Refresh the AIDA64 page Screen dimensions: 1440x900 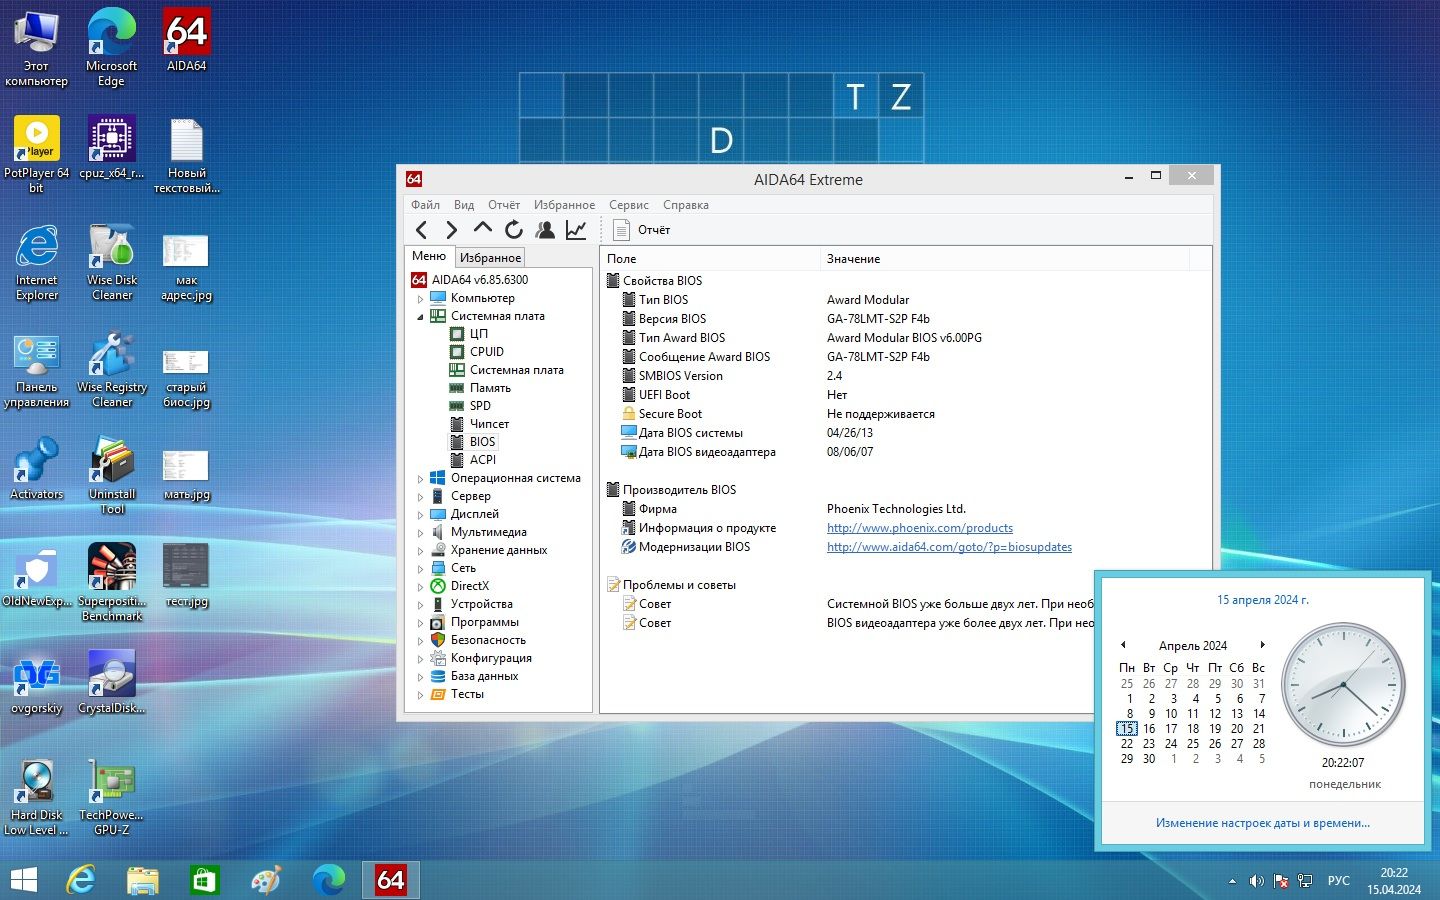514,230
